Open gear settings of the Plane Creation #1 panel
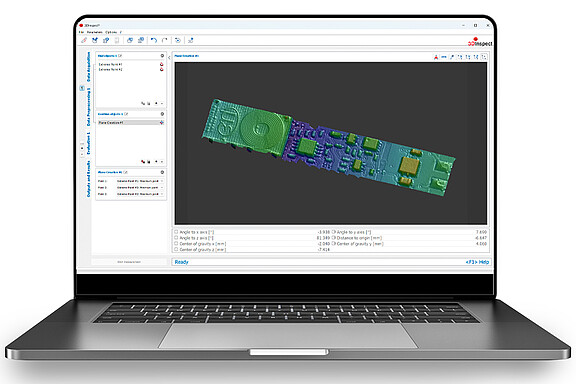Viewport: 576px width, 384px height. point(162,172)
